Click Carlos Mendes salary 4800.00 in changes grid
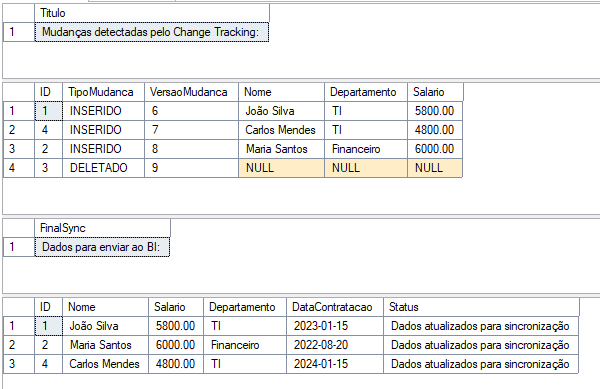This screenshot has width=600, height=389. [x=435, y=130]
